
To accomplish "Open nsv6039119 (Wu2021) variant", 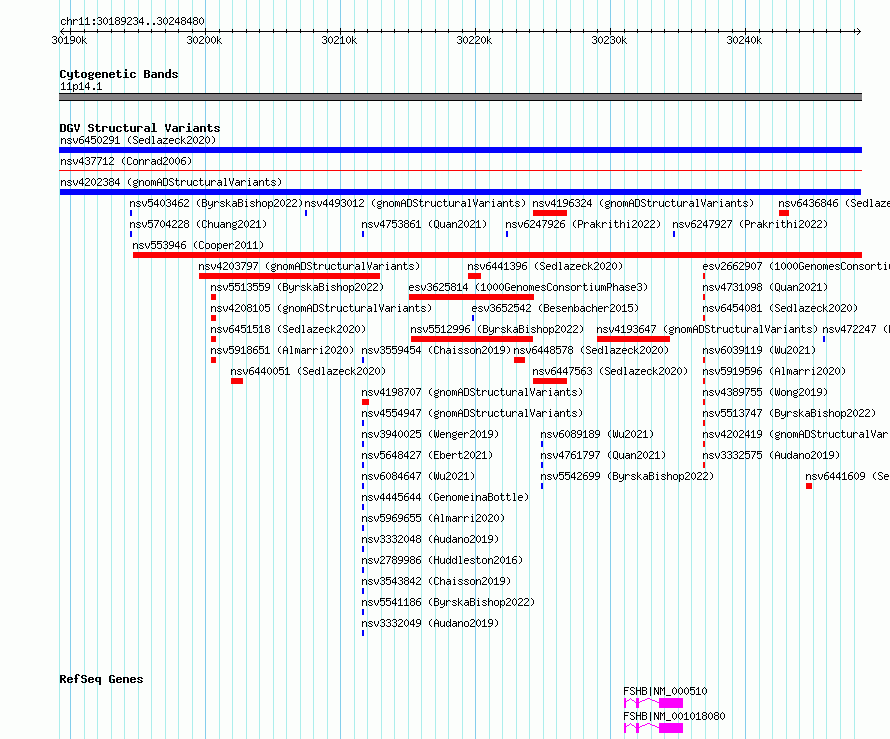I will click(x=759, y=350).
